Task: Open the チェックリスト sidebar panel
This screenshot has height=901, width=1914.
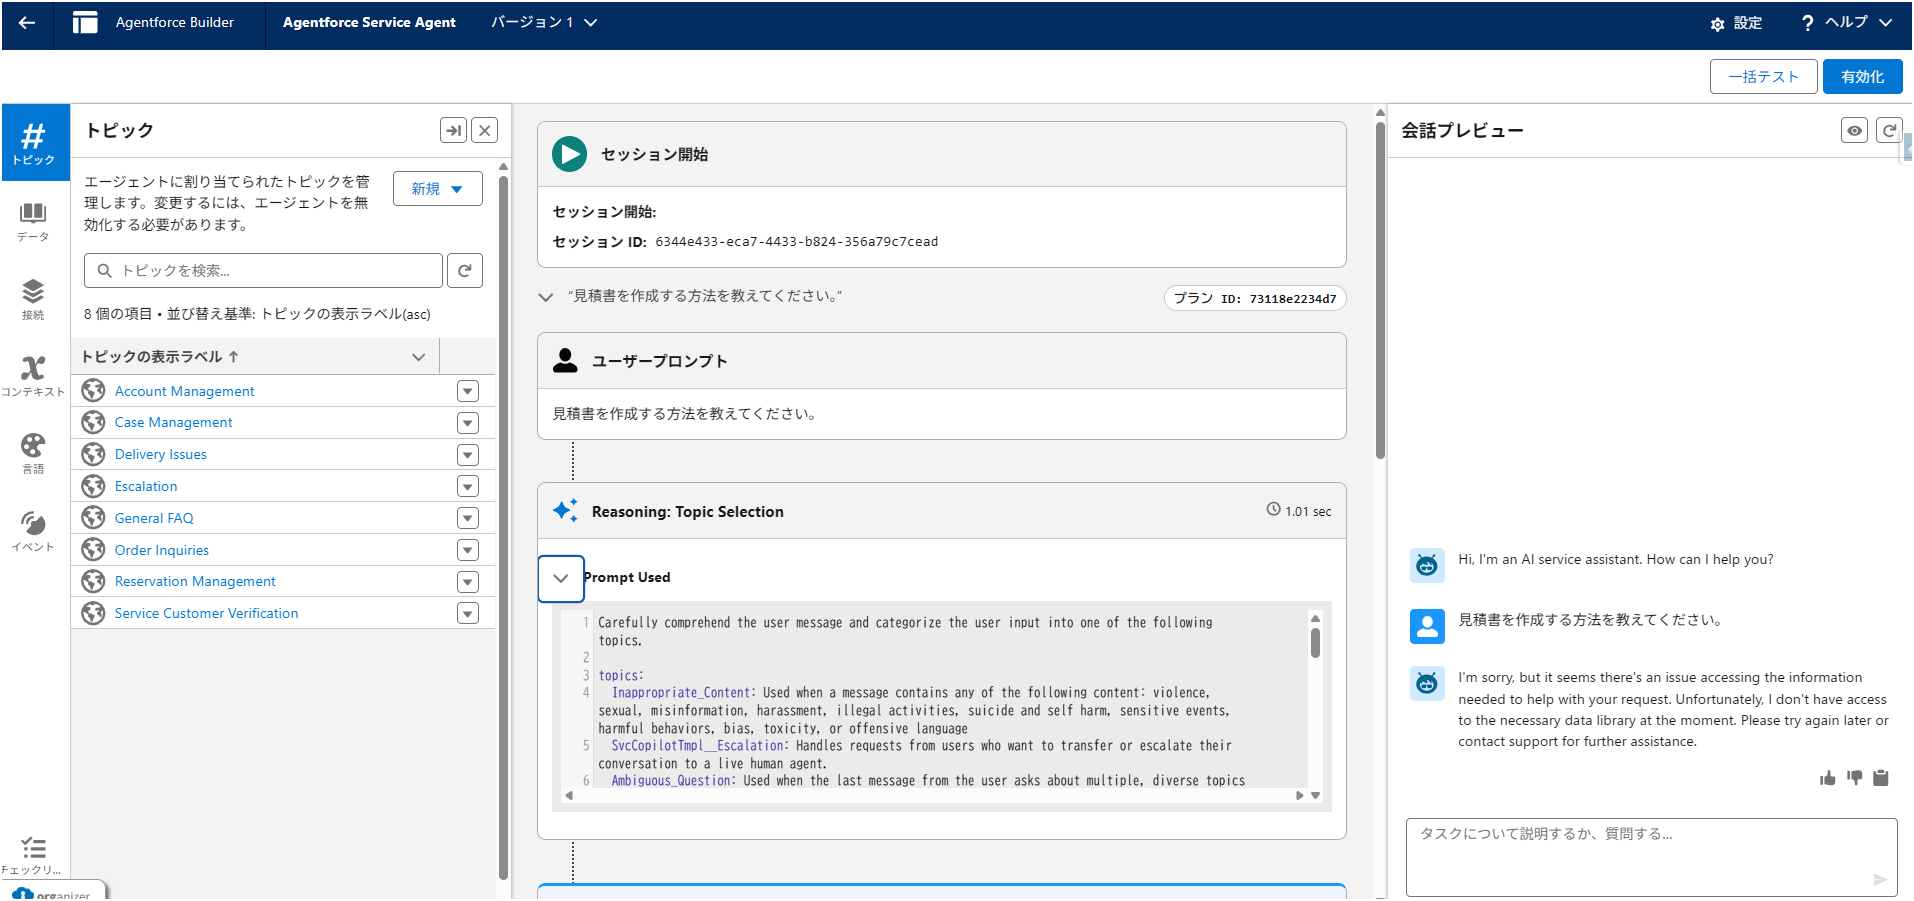Action: point(33,855)
